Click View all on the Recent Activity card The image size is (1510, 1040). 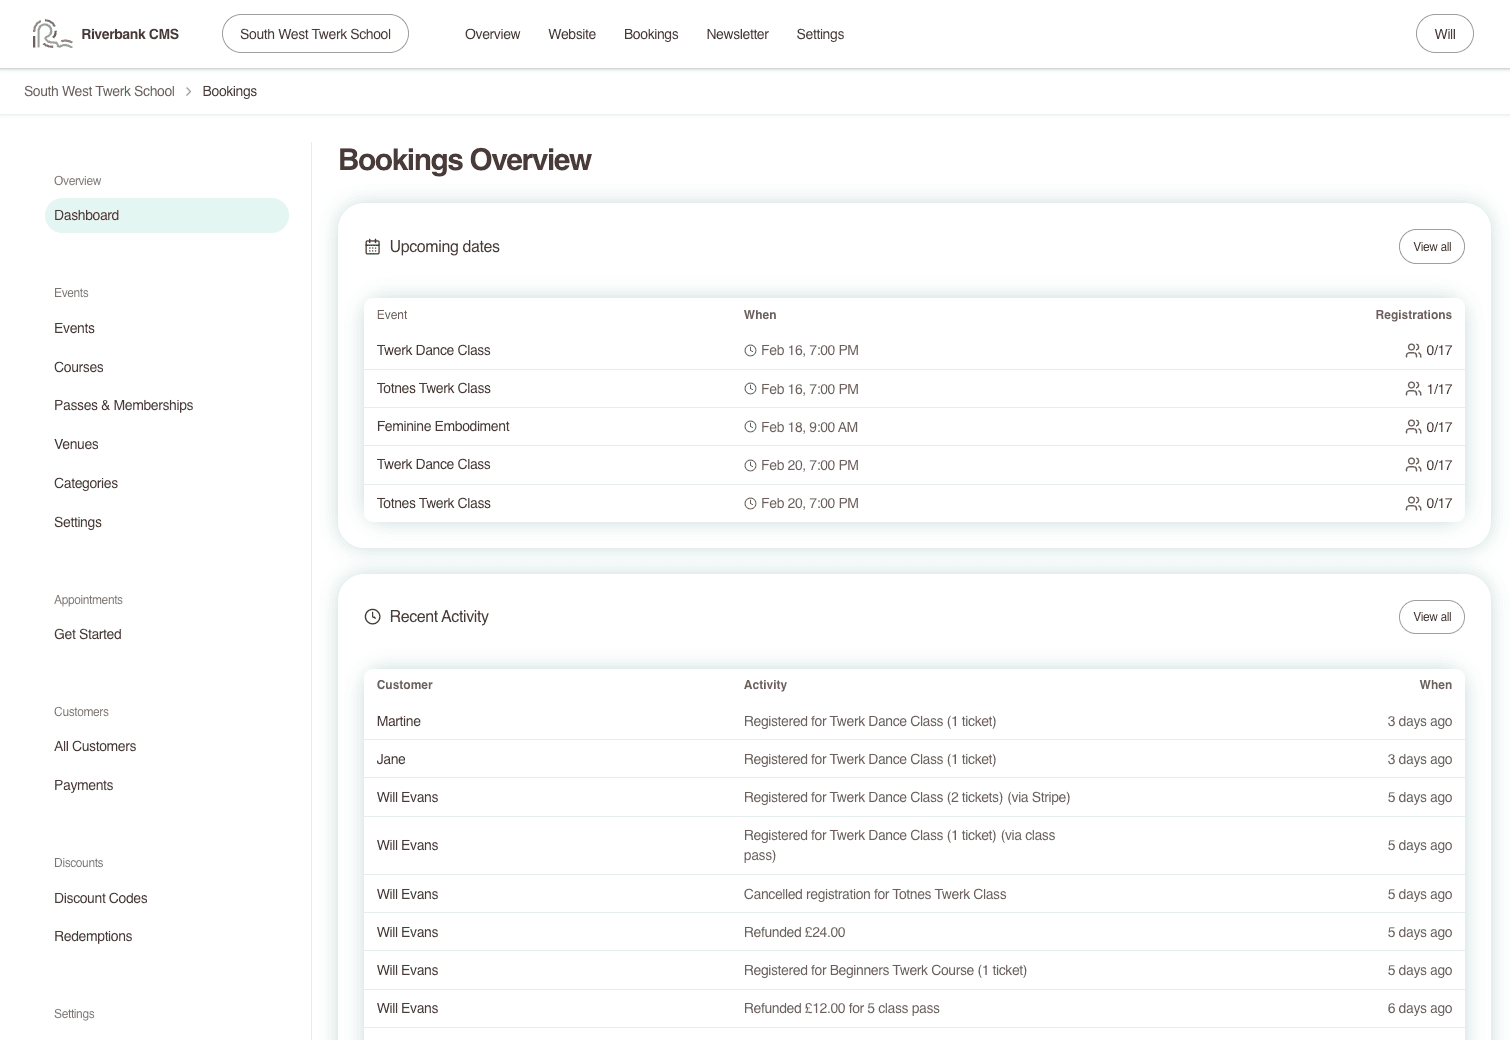coord(1431,617)
